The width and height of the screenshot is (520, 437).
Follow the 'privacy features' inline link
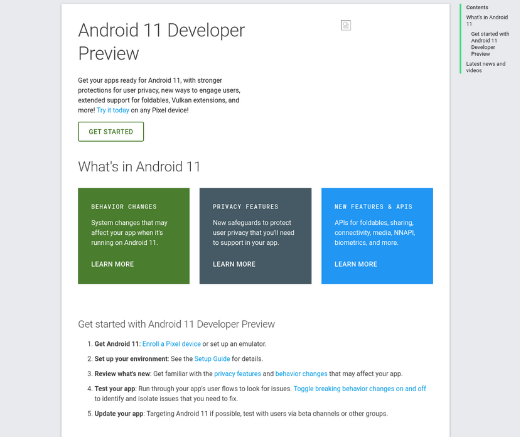pyautogui.click(x=237, y=374)
